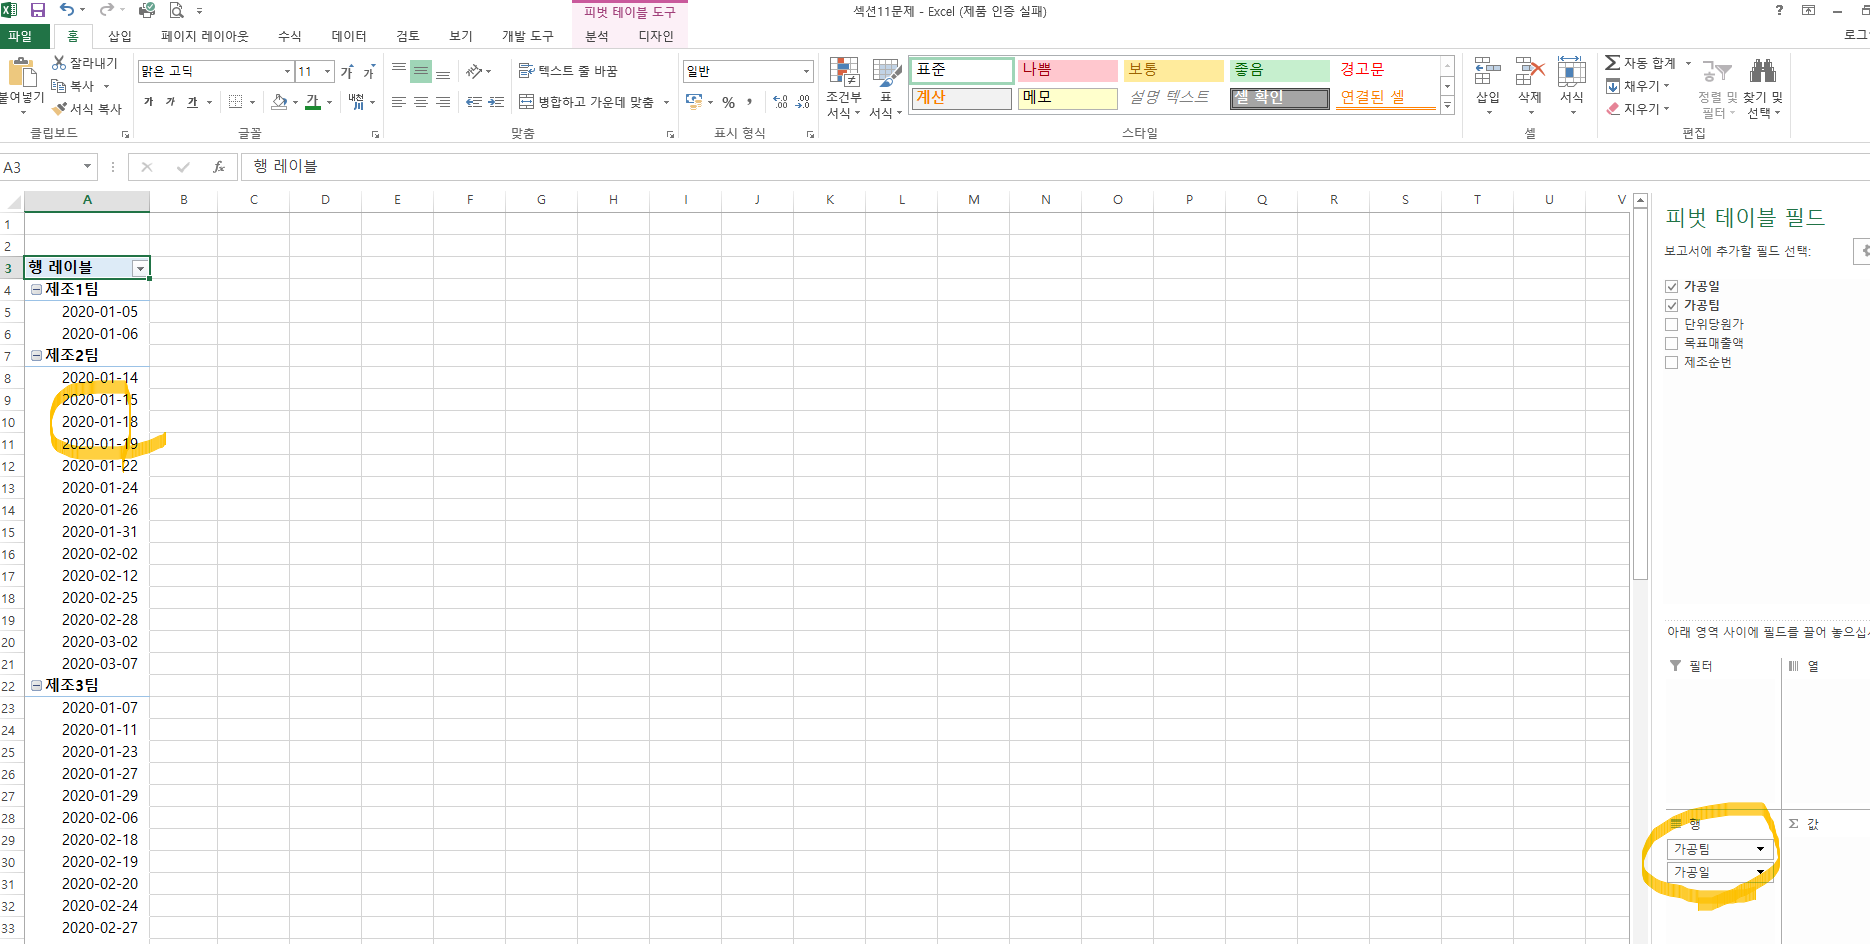Apply the 나쁨 (Bad) cell style swatch
The height and width of the screenshot is (944, 1870).
pos(1067,70)
